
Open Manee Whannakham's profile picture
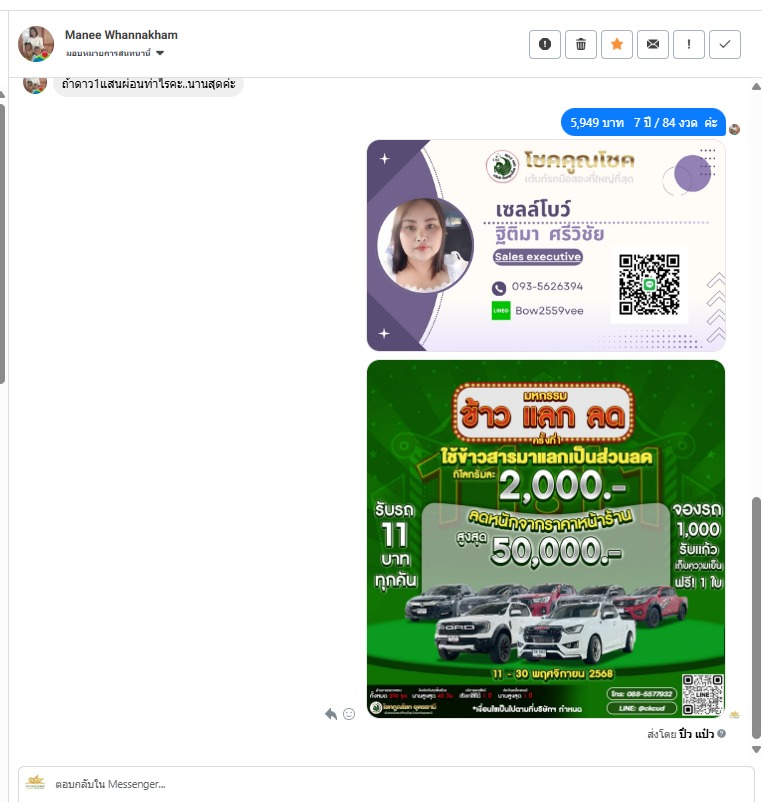(36, 44)
